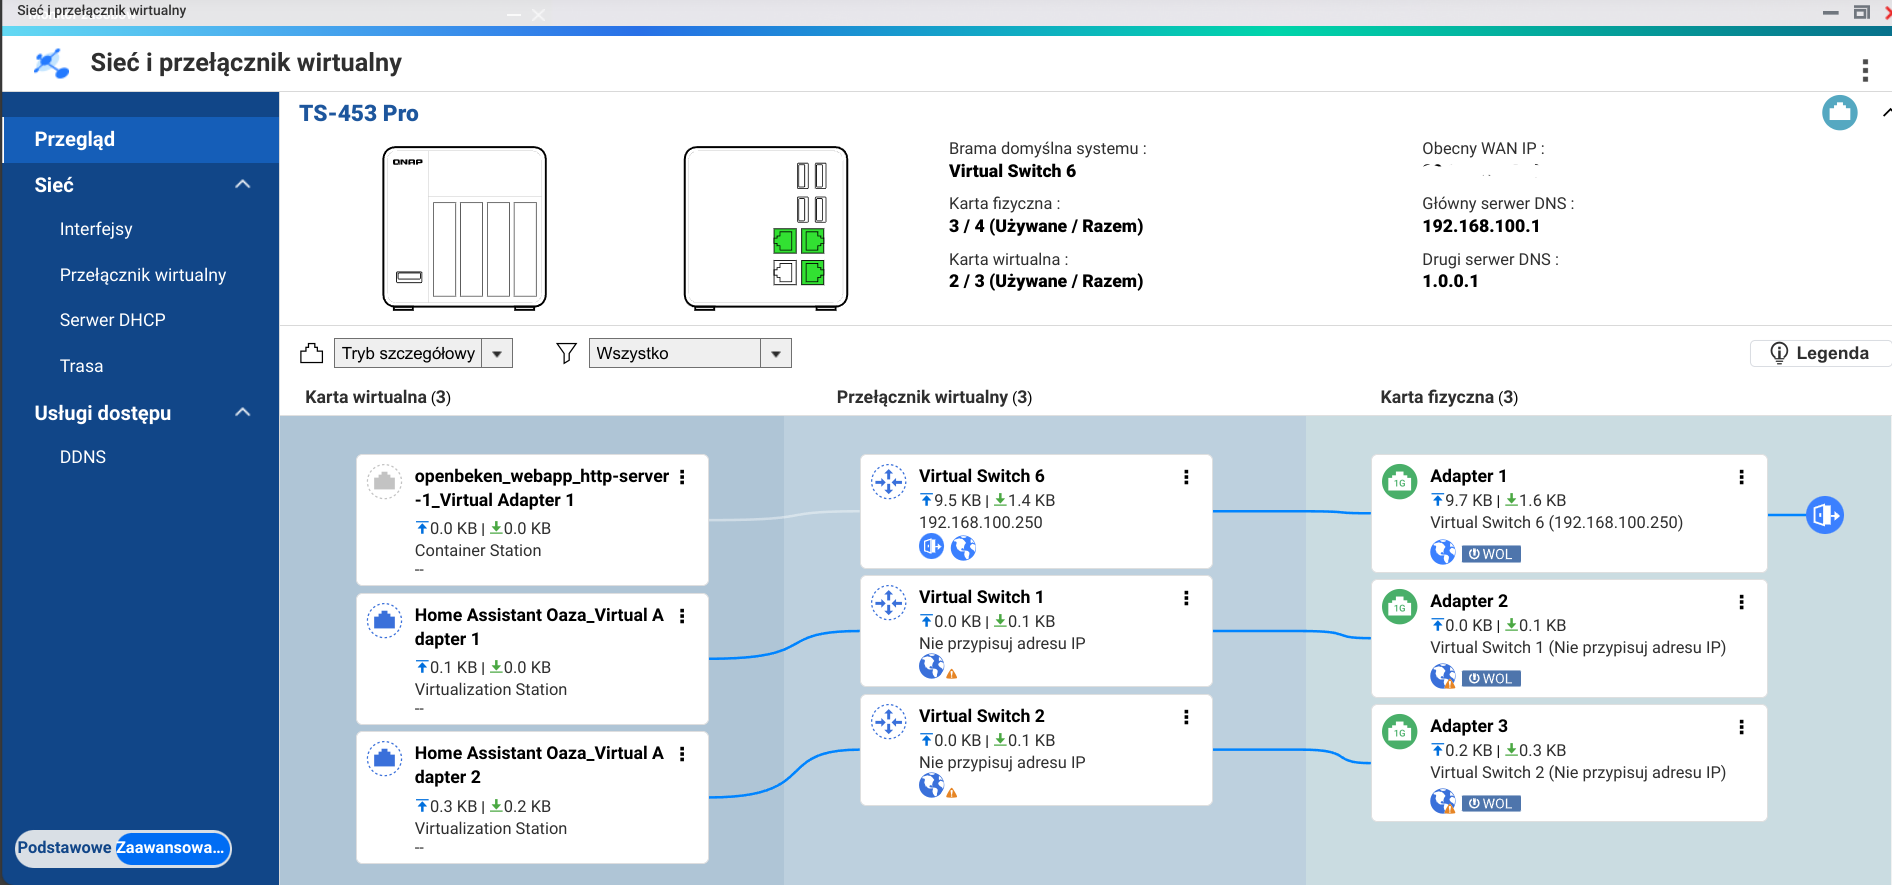Open options menu for Home Assistant adapter 1
This screenshot has height=885, width=1892.
click(682, 616)
